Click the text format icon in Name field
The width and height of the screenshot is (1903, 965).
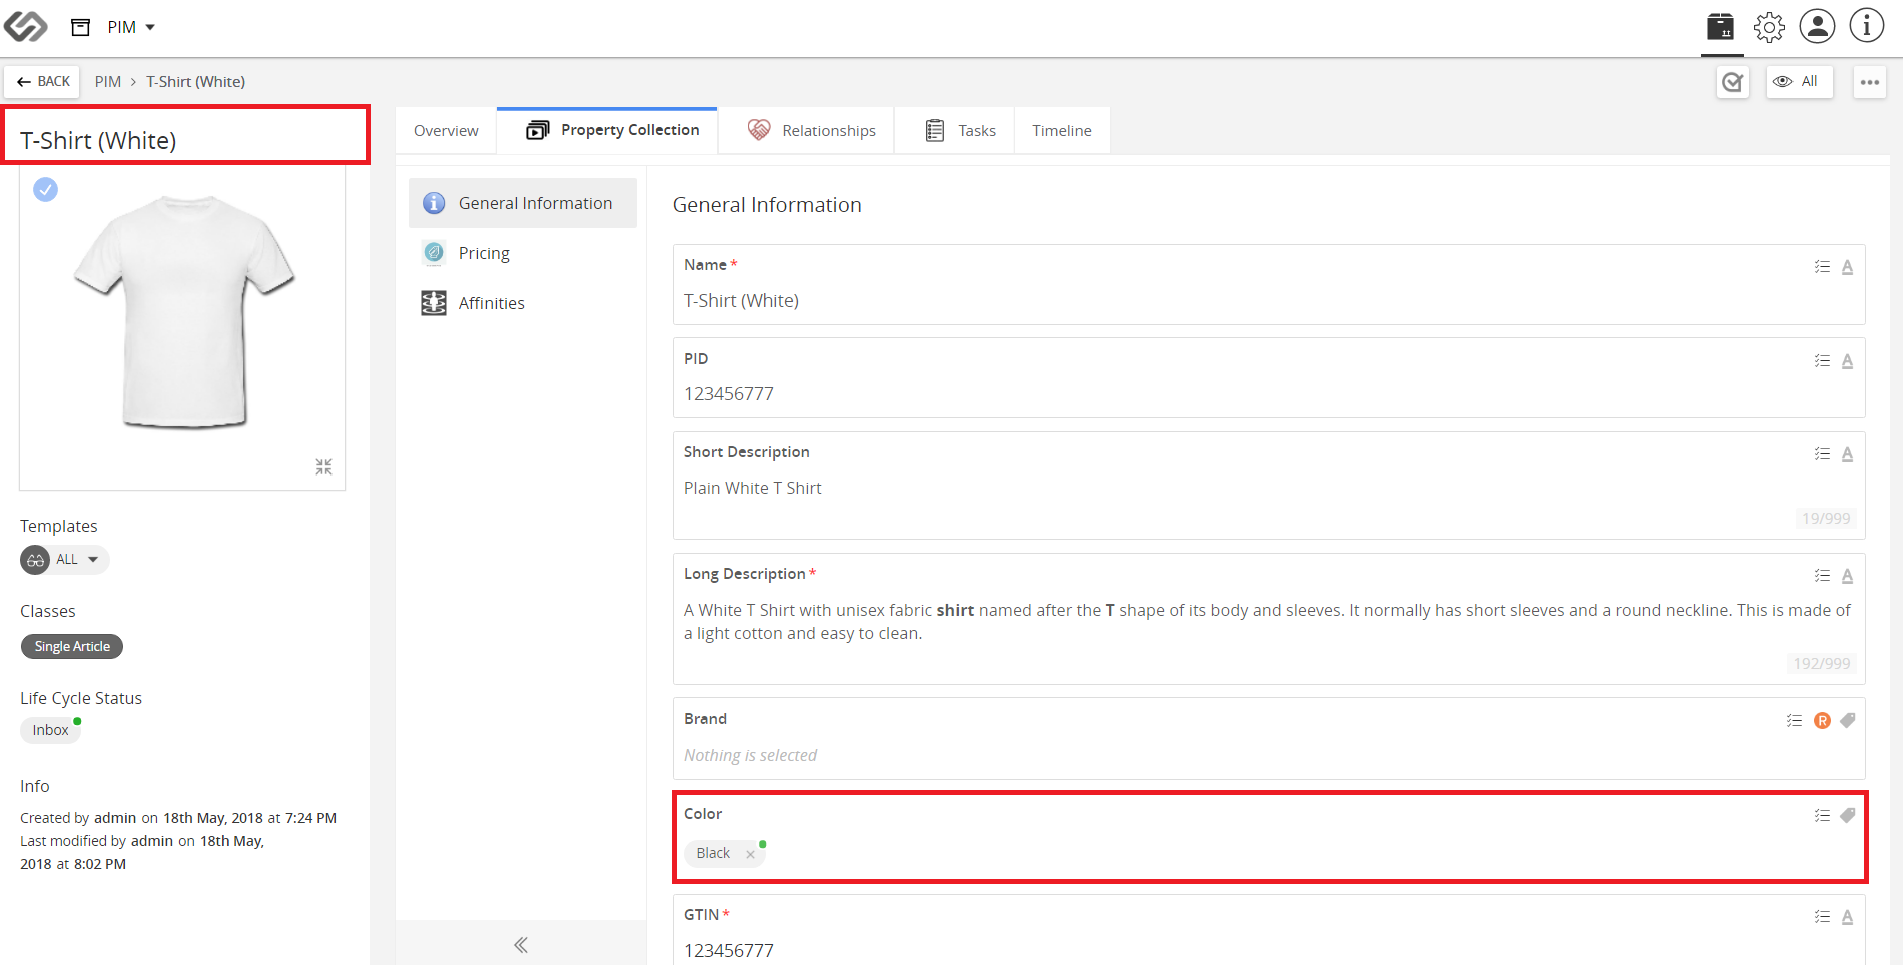coord(1847,267)
